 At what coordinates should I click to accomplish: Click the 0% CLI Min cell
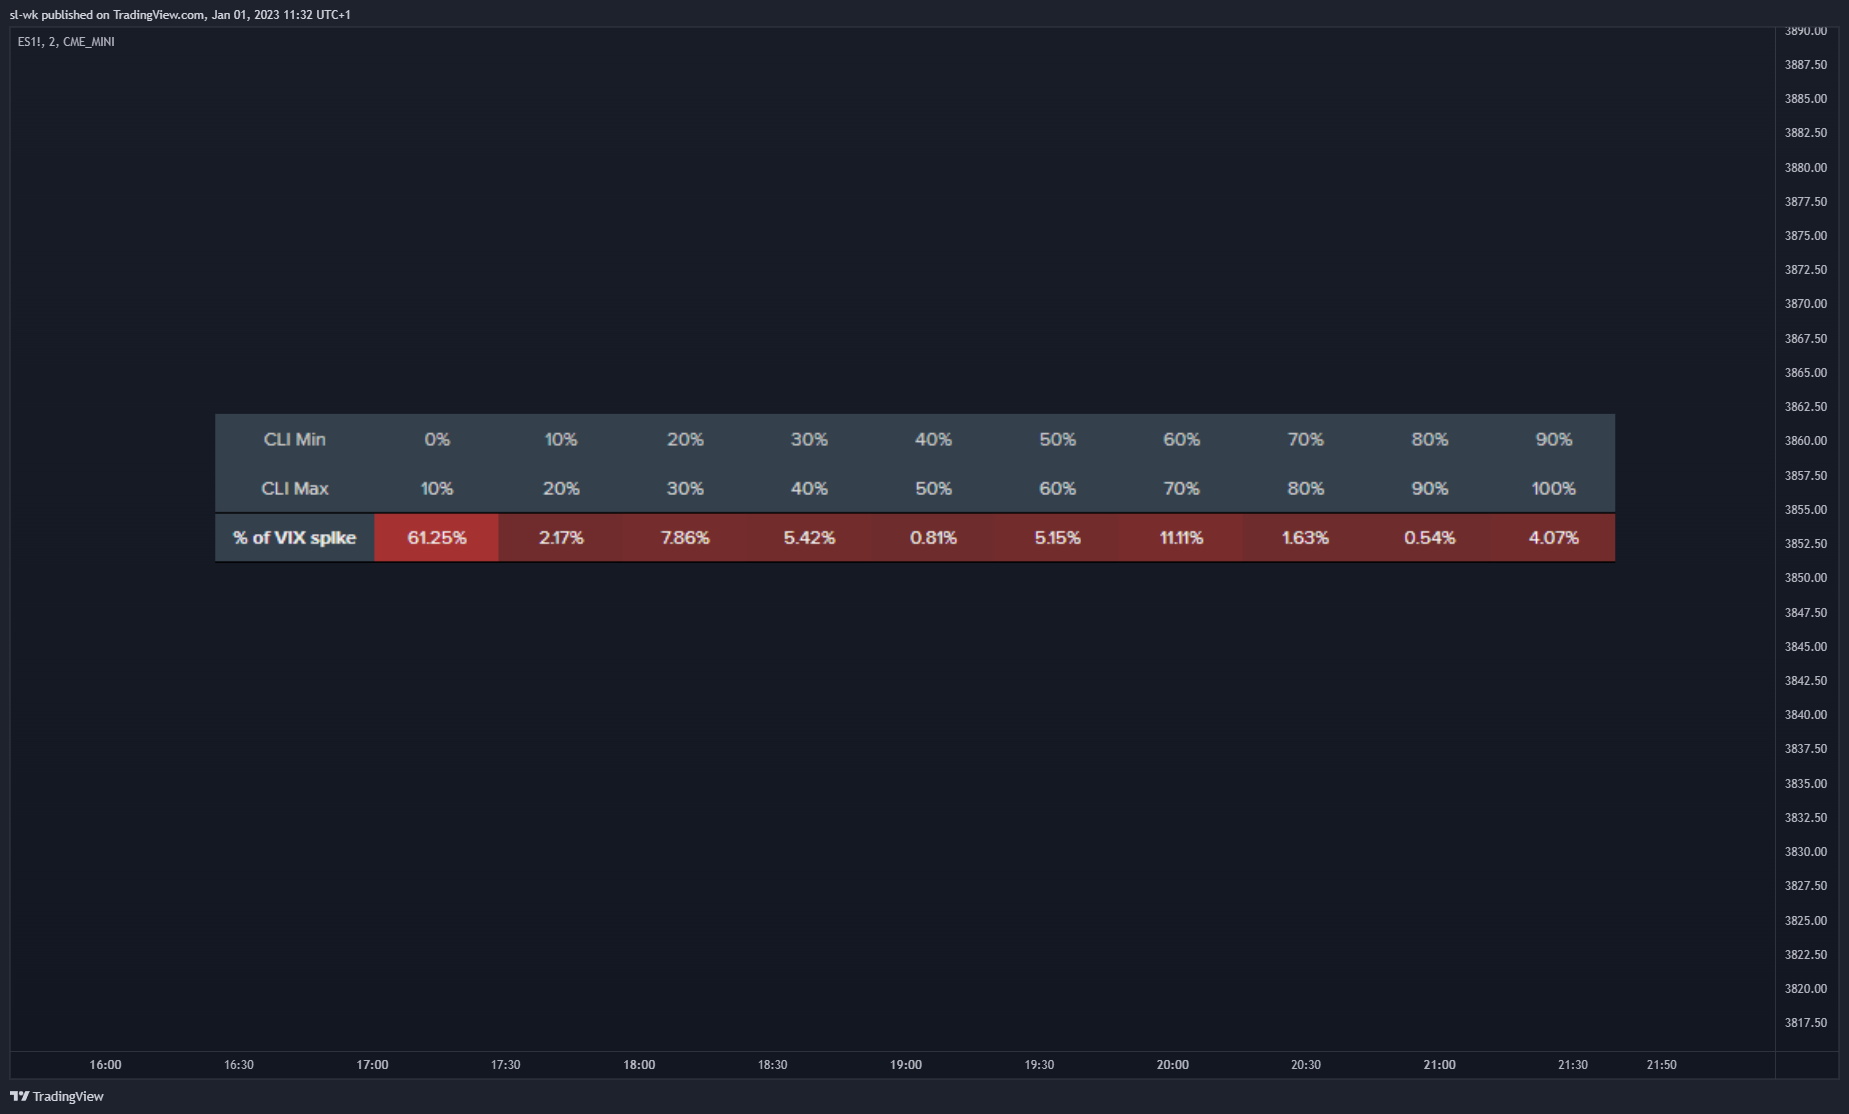coord(436,439)
